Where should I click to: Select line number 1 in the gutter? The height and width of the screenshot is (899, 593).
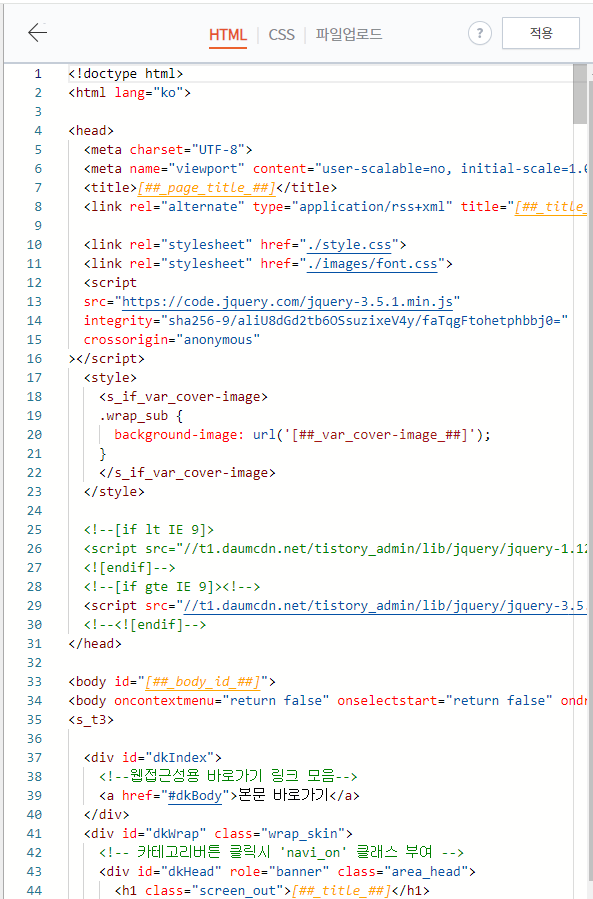[x=38, y=73]
